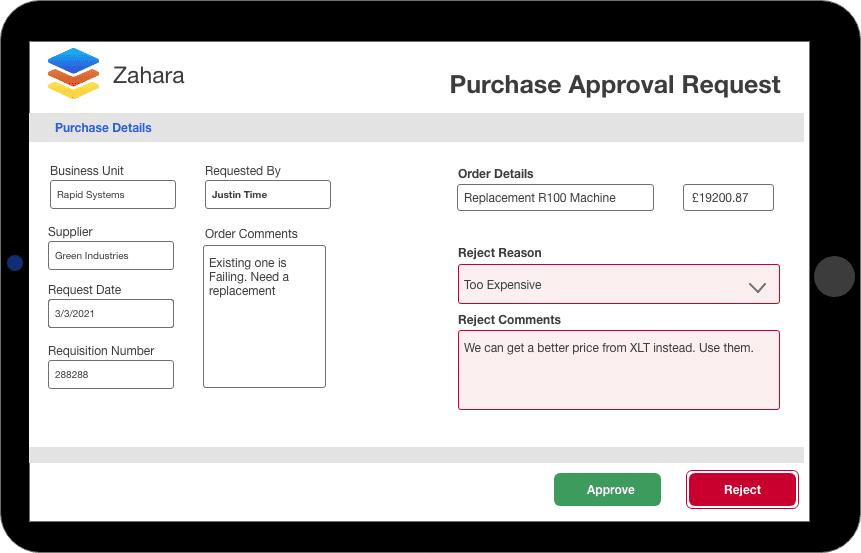The height and width of the screenshot is (553, 861).
Task: Focus the Supplier field Green Industries
Action: 111,255
